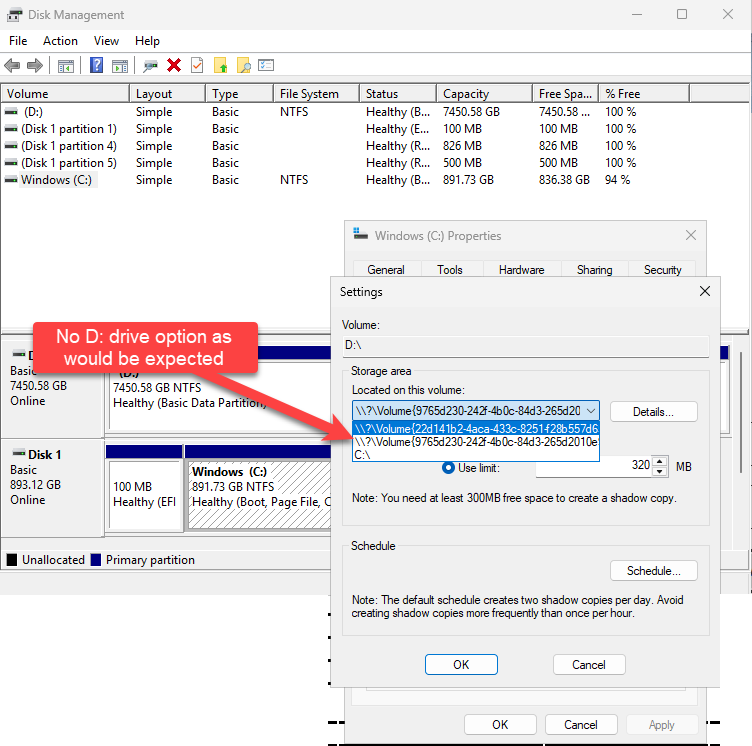Viewport: 752px width, 746px height.
Task: Toggle Show/Hide Console Tree toolbar icon
Action: [x=66, y=66]
